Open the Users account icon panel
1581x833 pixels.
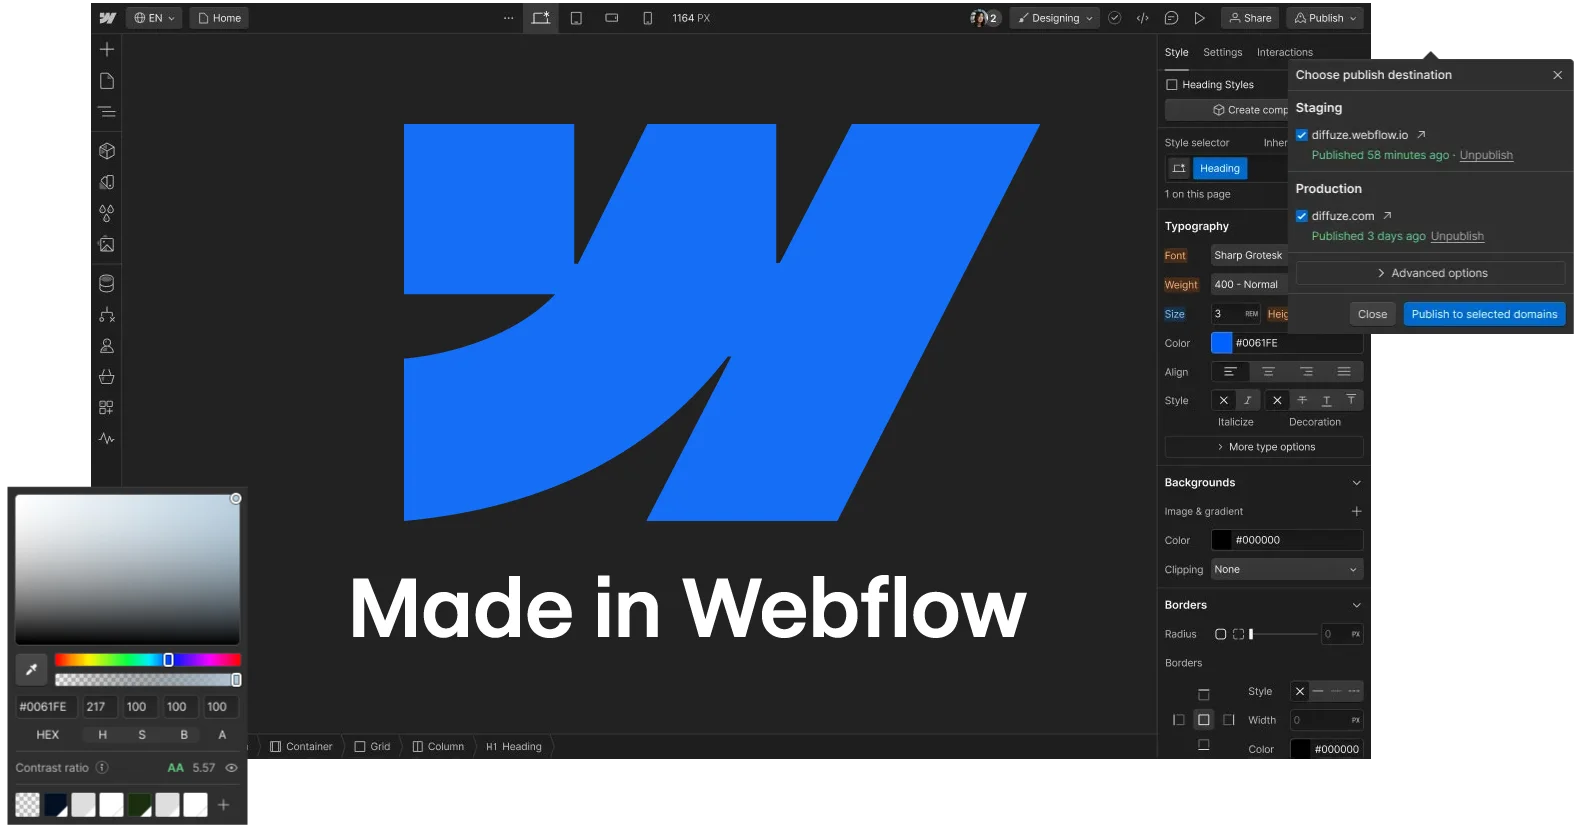pos(107,346)
